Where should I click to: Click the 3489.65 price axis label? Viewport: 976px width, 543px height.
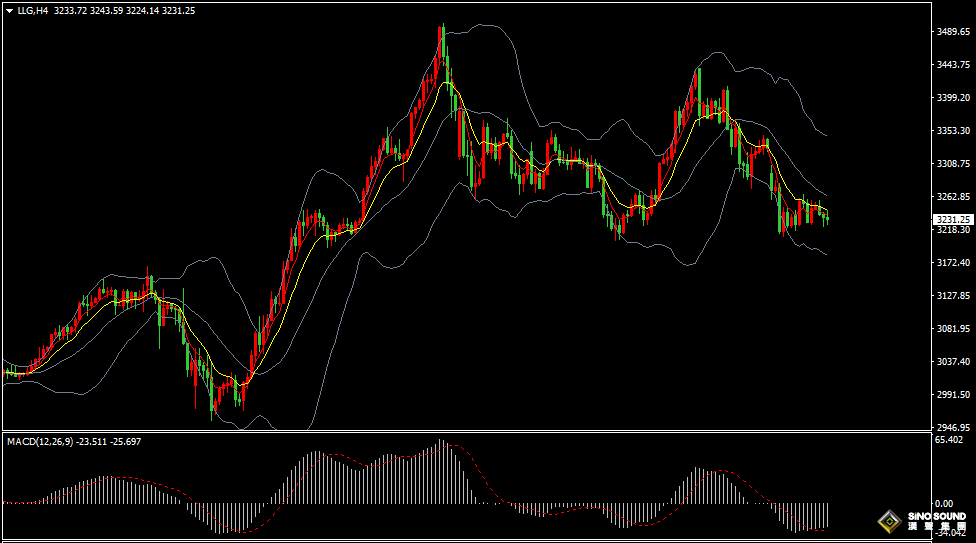(x=953, y=33)
